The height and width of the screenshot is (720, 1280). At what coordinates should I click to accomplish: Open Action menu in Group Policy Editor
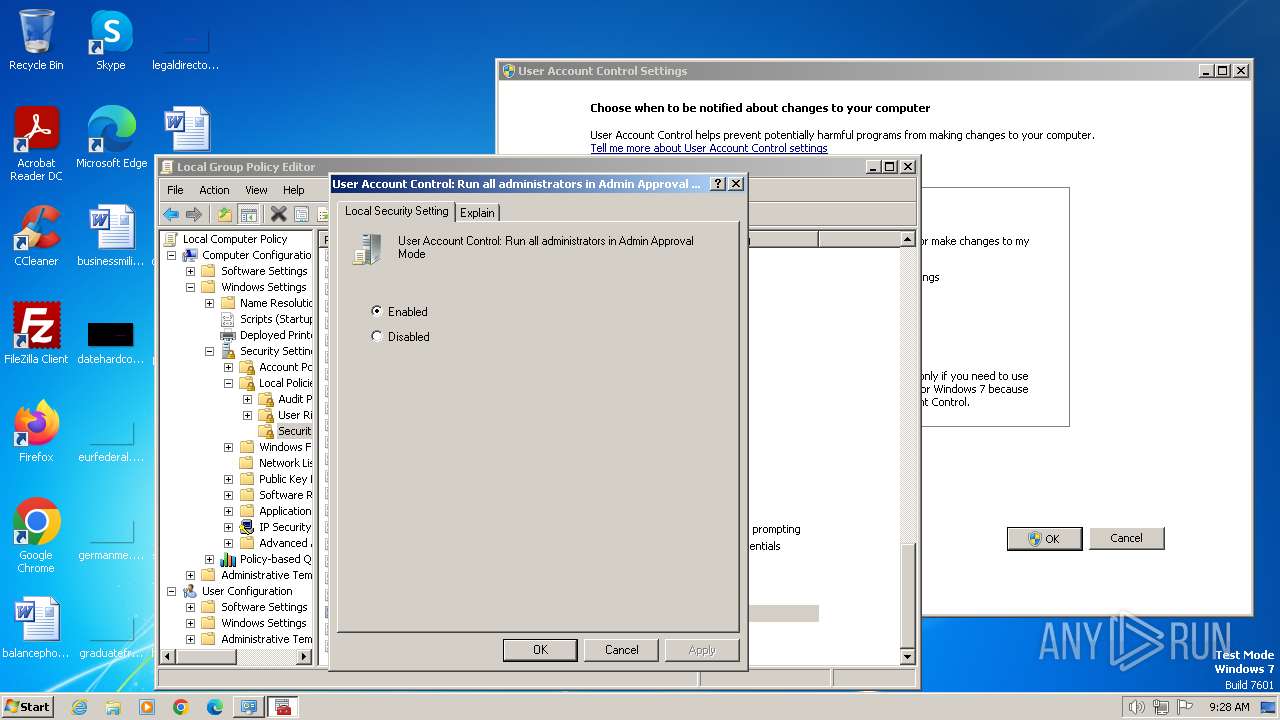pyautogui.click(x=214, y=190)
